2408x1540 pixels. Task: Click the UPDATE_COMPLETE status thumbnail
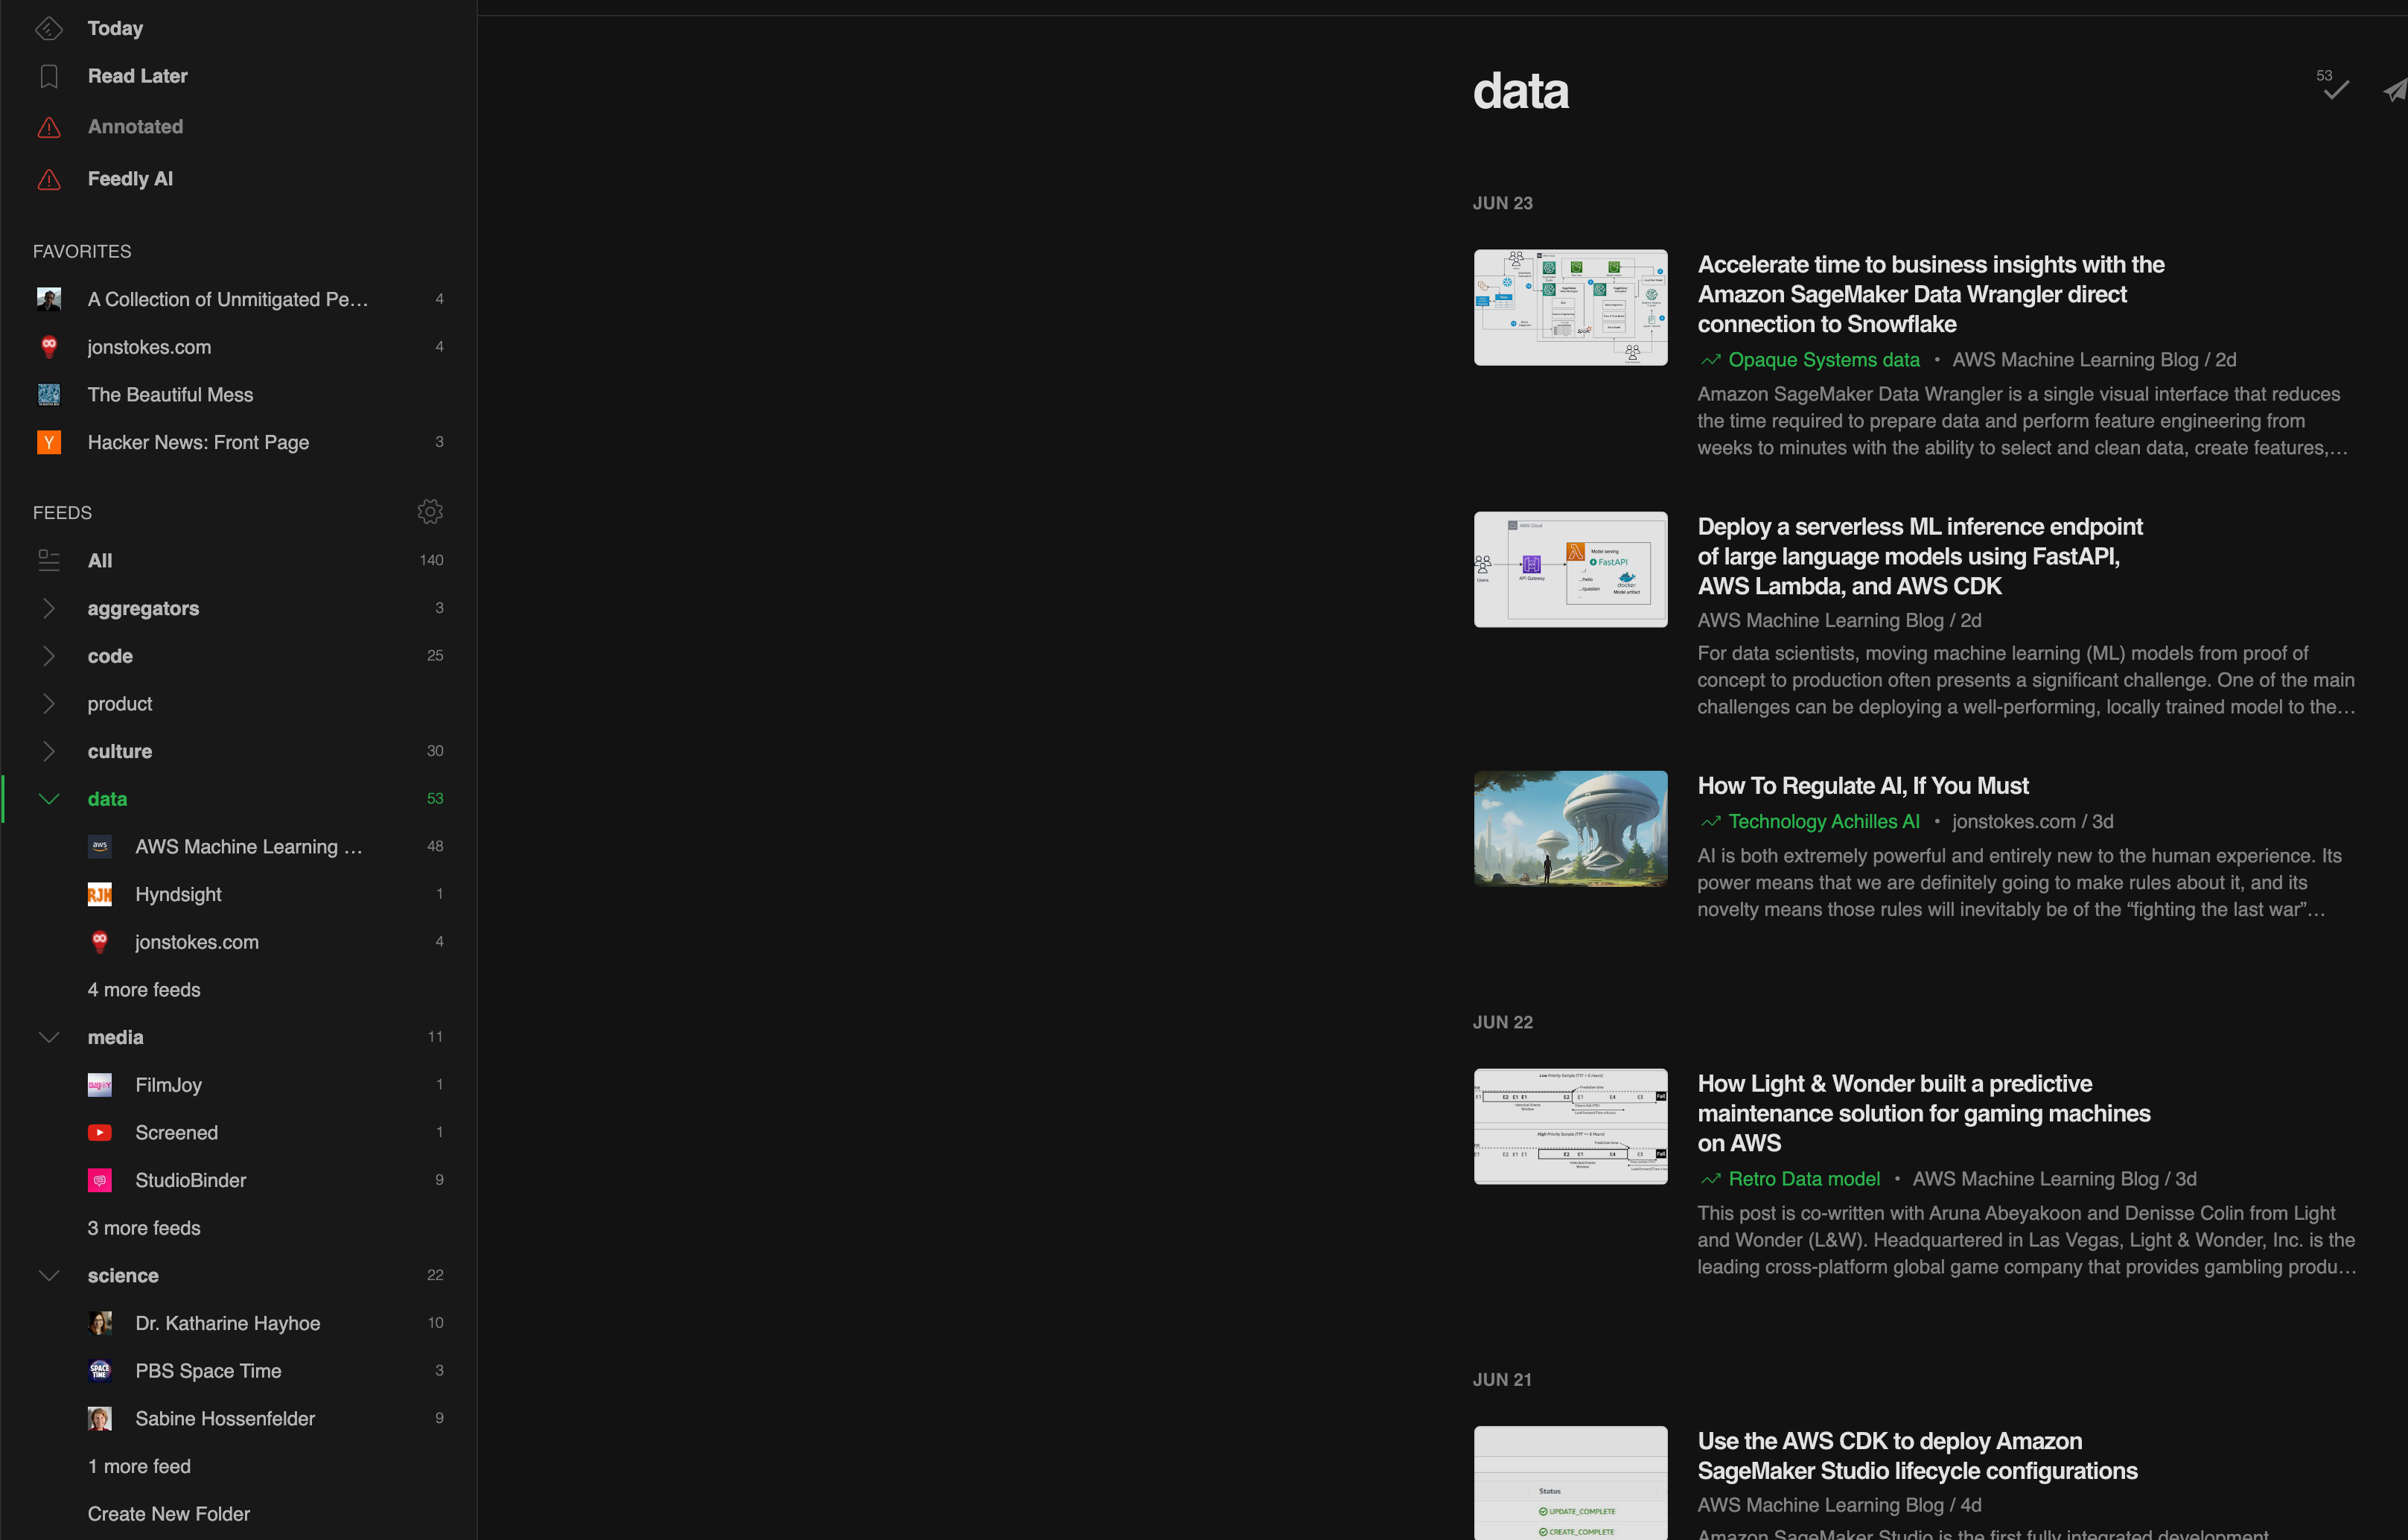click(x=1570, y=1483)
